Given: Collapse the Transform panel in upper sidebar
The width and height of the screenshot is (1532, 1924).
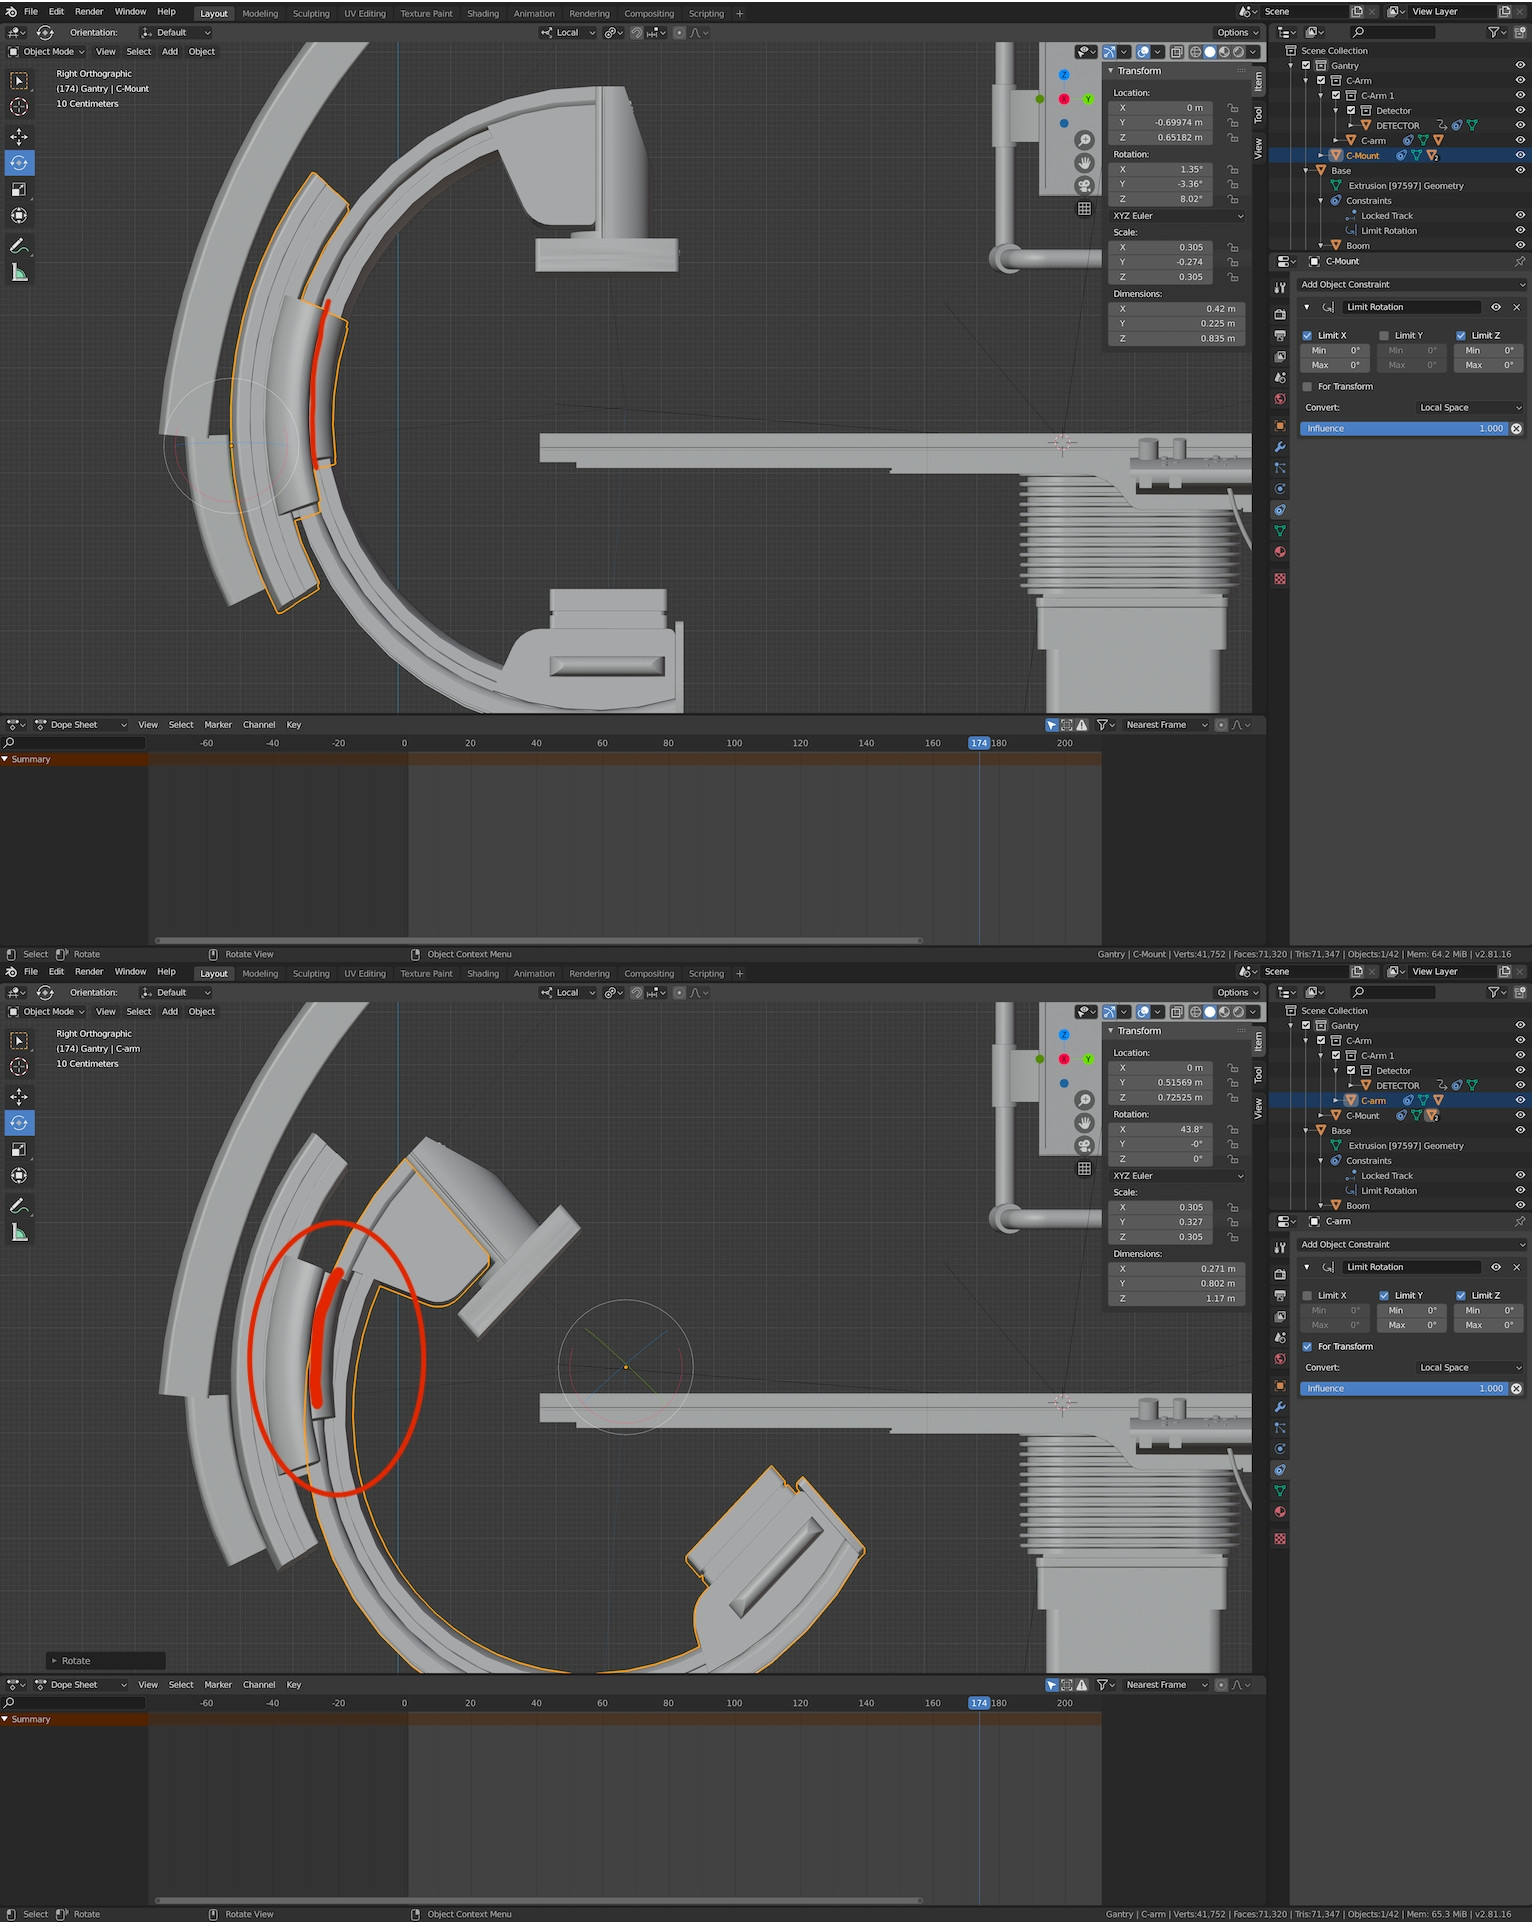Looking at the screenshot, I should [1111, 71].
